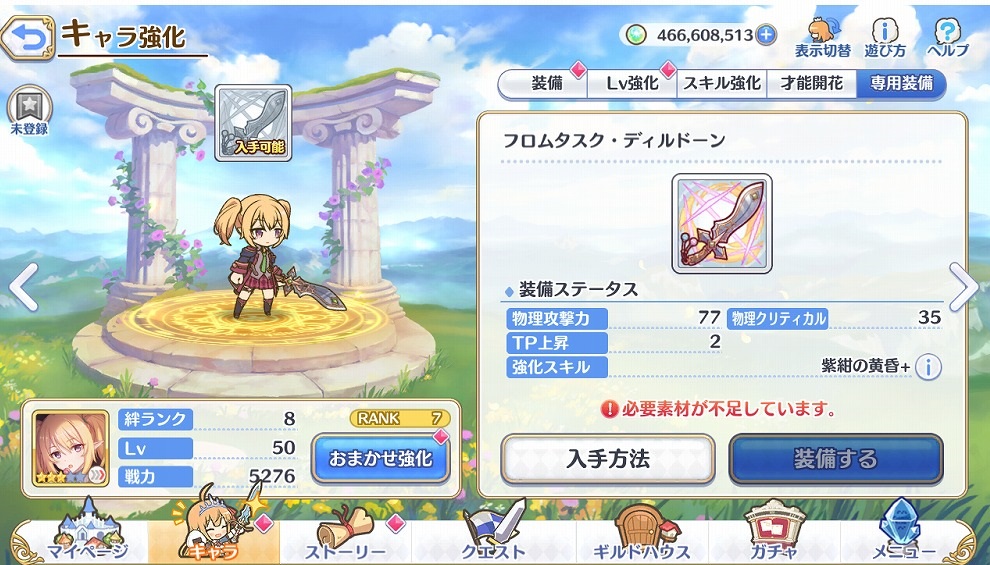Click the おまかせ強化 button
Viewport: 990px width, 565px height.
pyautogui.click(x=381, y=458)
